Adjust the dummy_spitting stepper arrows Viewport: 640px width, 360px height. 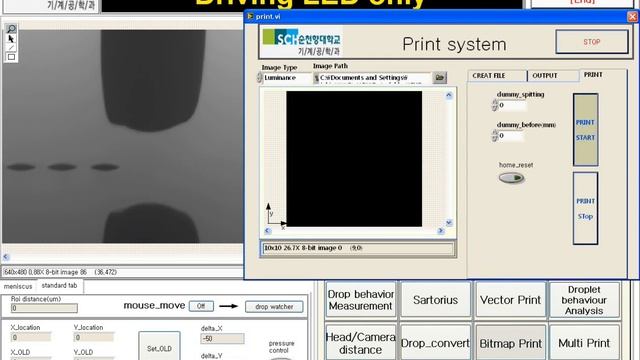point(495,105)
